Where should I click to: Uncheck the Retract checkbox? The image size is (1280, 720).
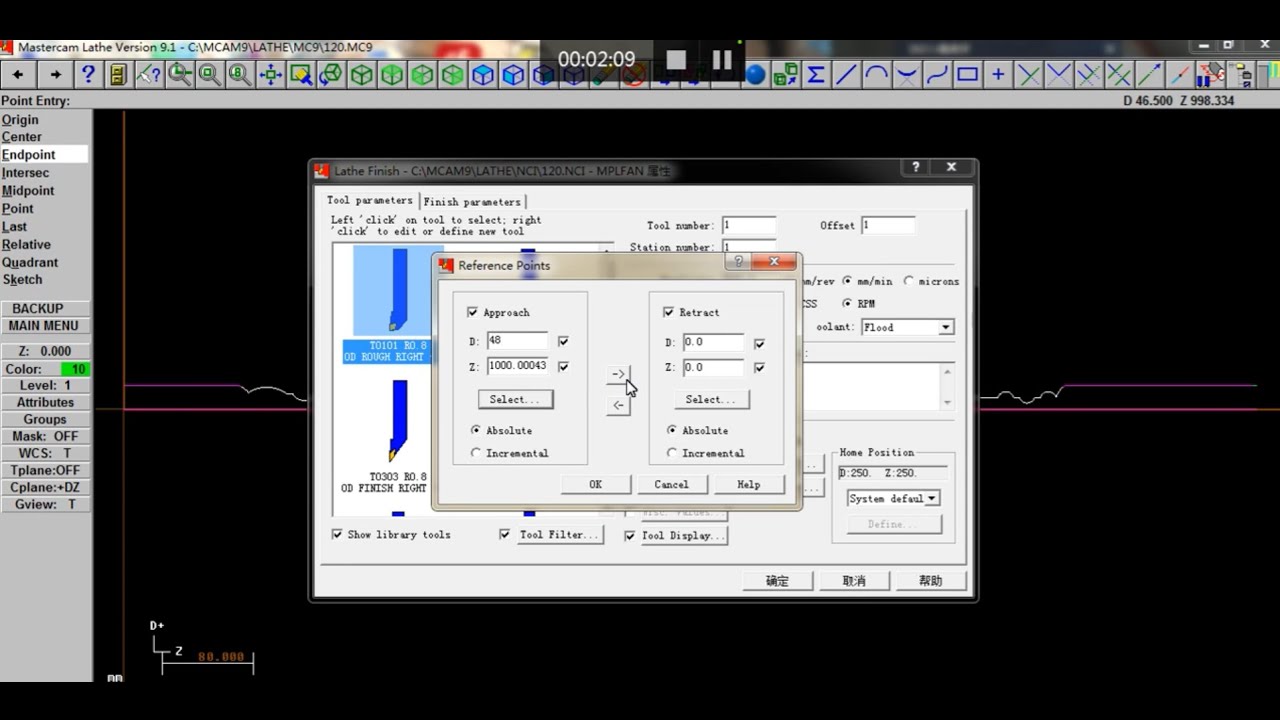(x=669, y=312)
